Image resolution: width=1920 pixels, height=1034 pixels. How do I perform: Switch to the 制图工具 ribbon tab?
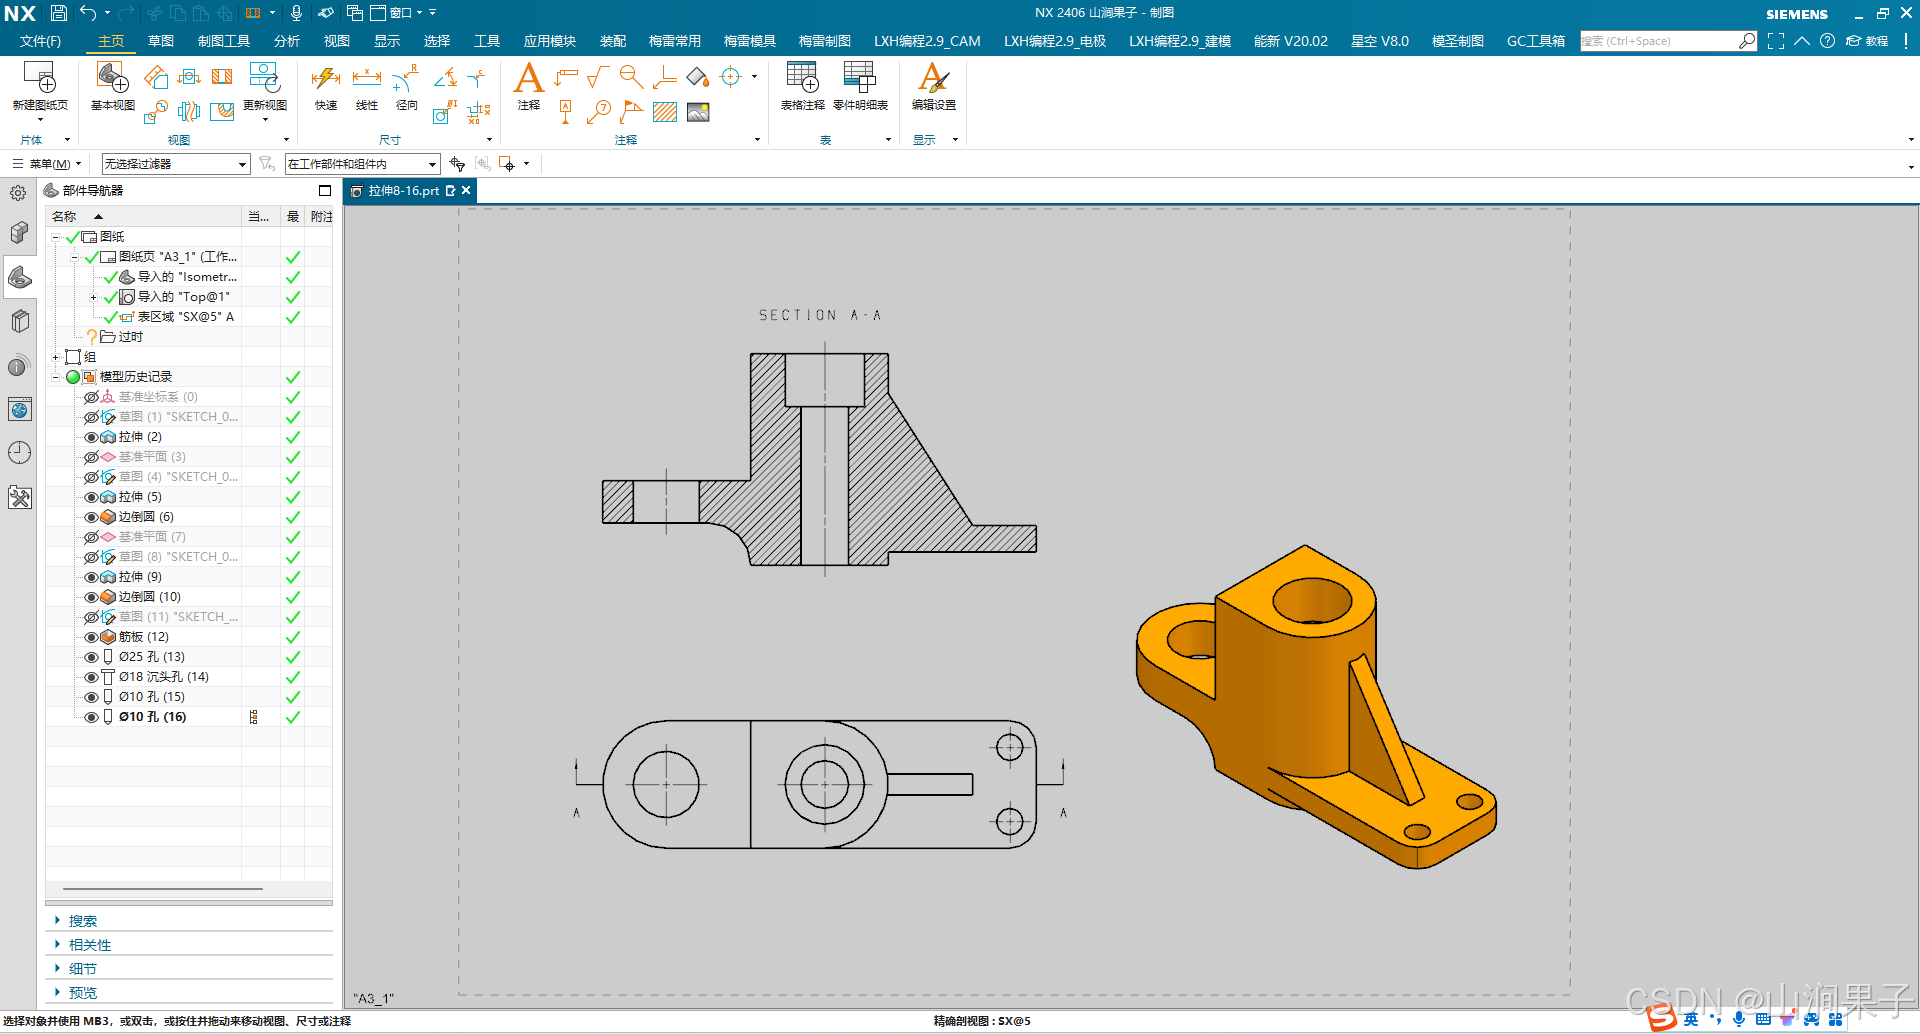[224, 41]
